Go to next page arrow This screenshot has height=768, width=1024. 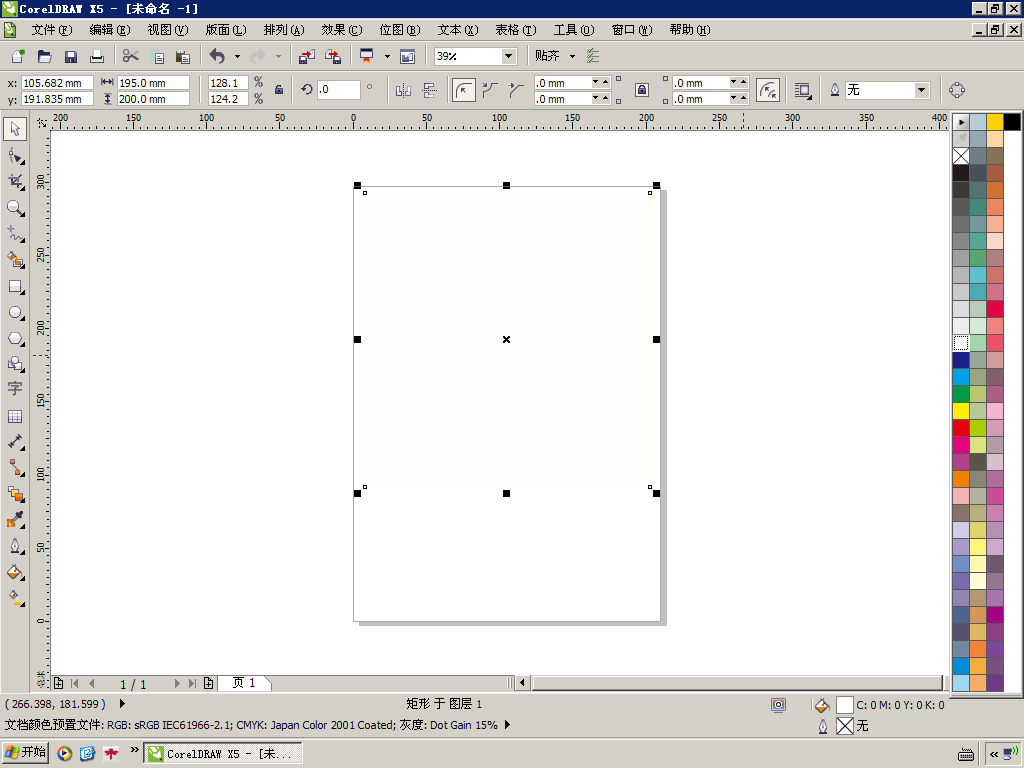point(176,684)
